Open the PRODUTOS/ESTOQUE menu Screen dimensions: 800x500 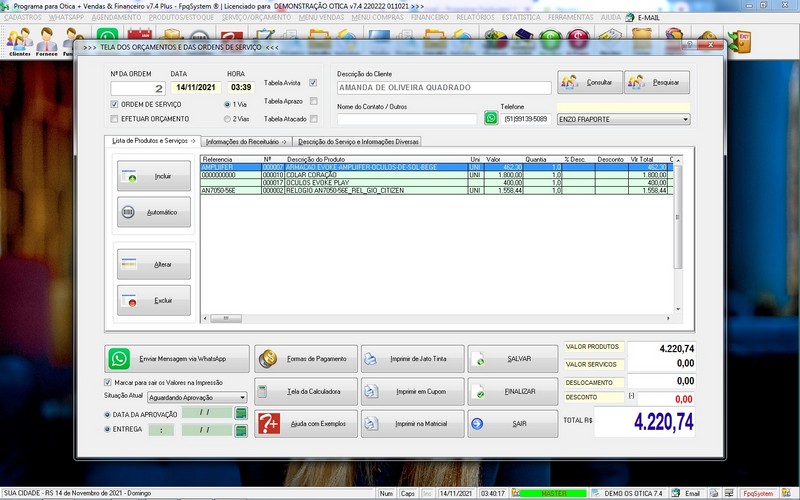(181, 17)
